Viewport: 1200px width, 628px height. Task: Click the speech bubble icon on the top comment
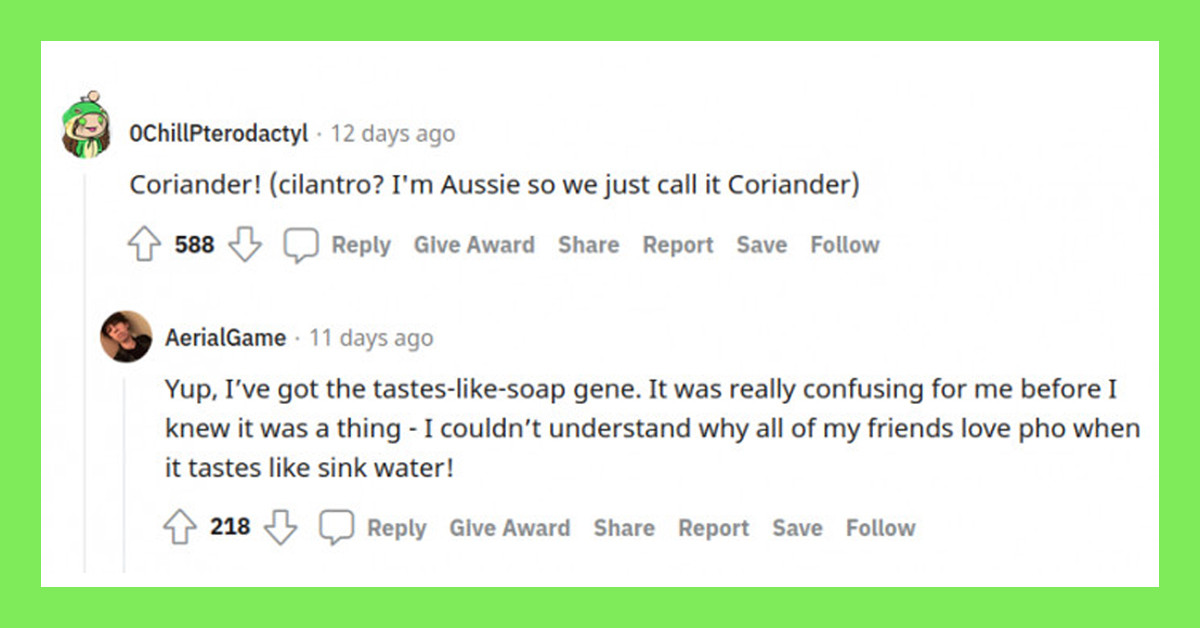pyautogui.click(x=300, y=244)
